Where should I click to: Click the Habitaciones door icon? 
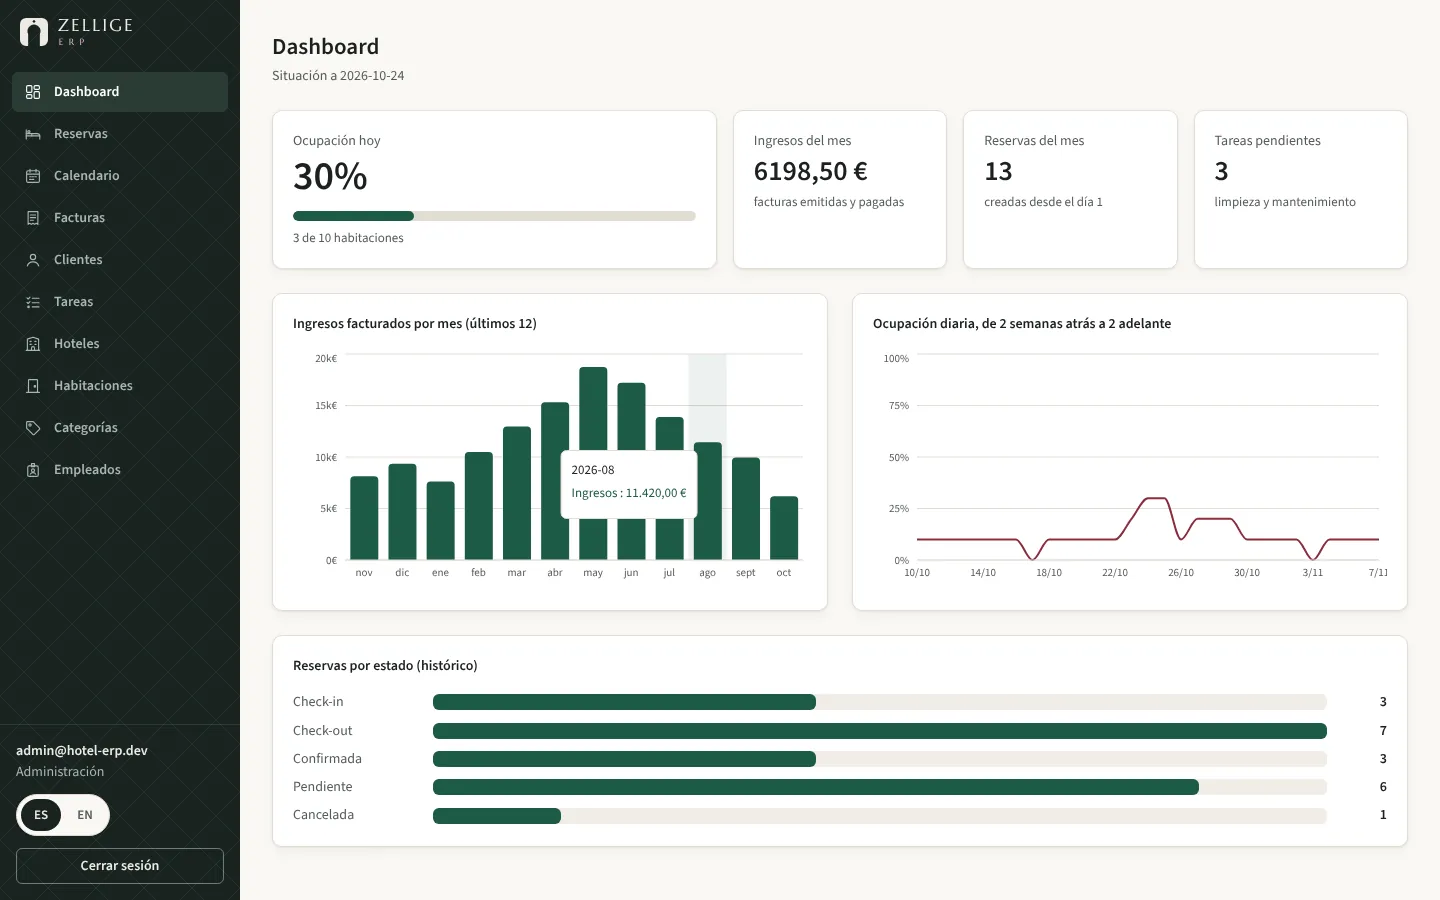(x=33, y=386)
